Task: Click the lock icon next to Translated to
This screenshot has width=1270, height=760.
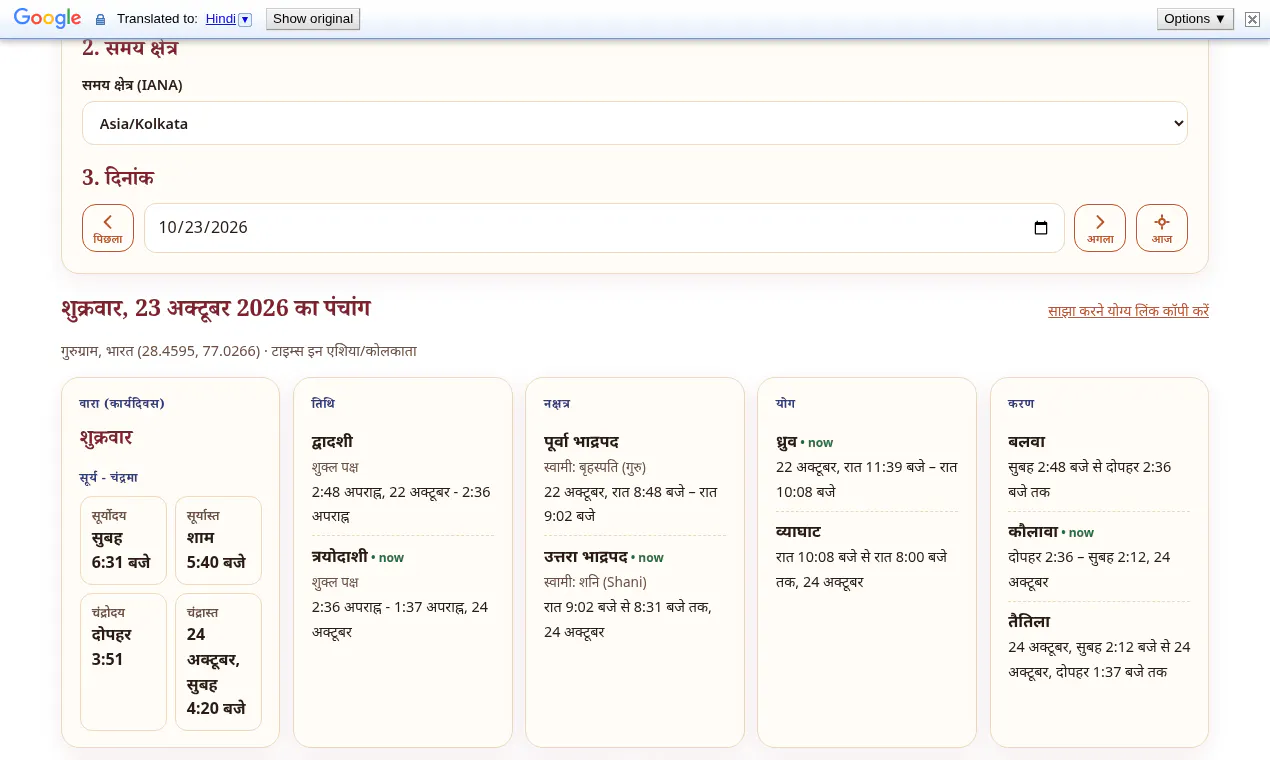Action: click(100, 19)
